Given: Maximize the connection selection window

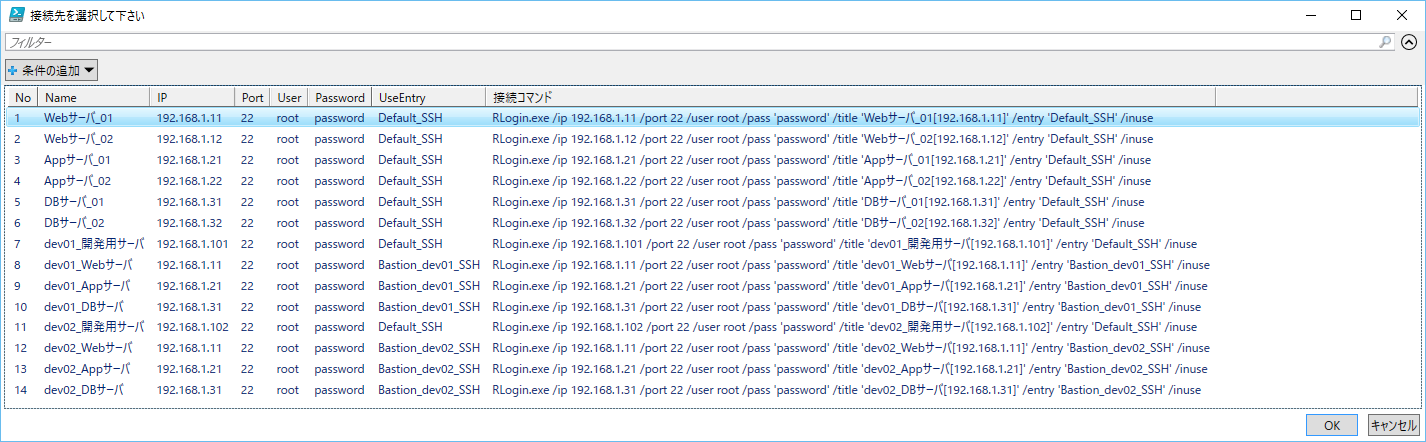Looking at the screenshot, I should point(1356,15).
